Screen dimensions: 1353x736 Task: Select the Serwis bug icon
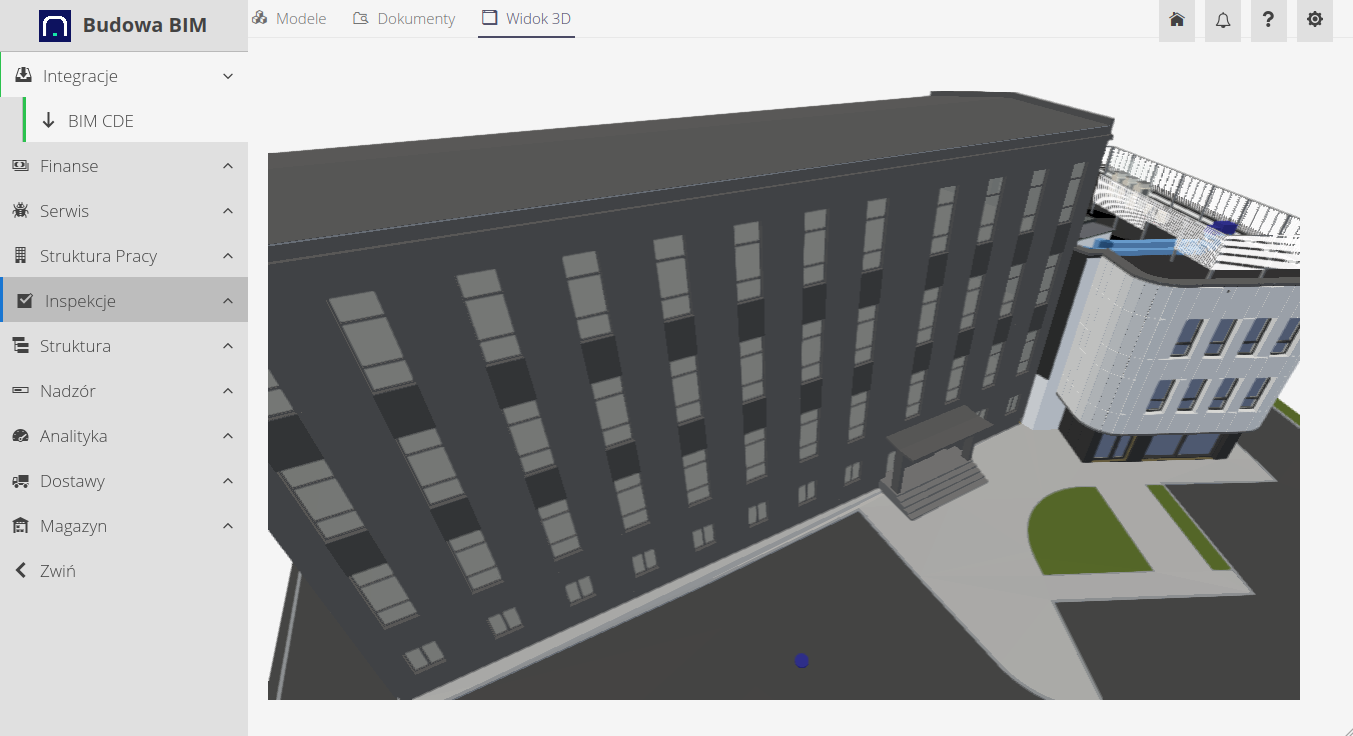[x=21, y=210]
